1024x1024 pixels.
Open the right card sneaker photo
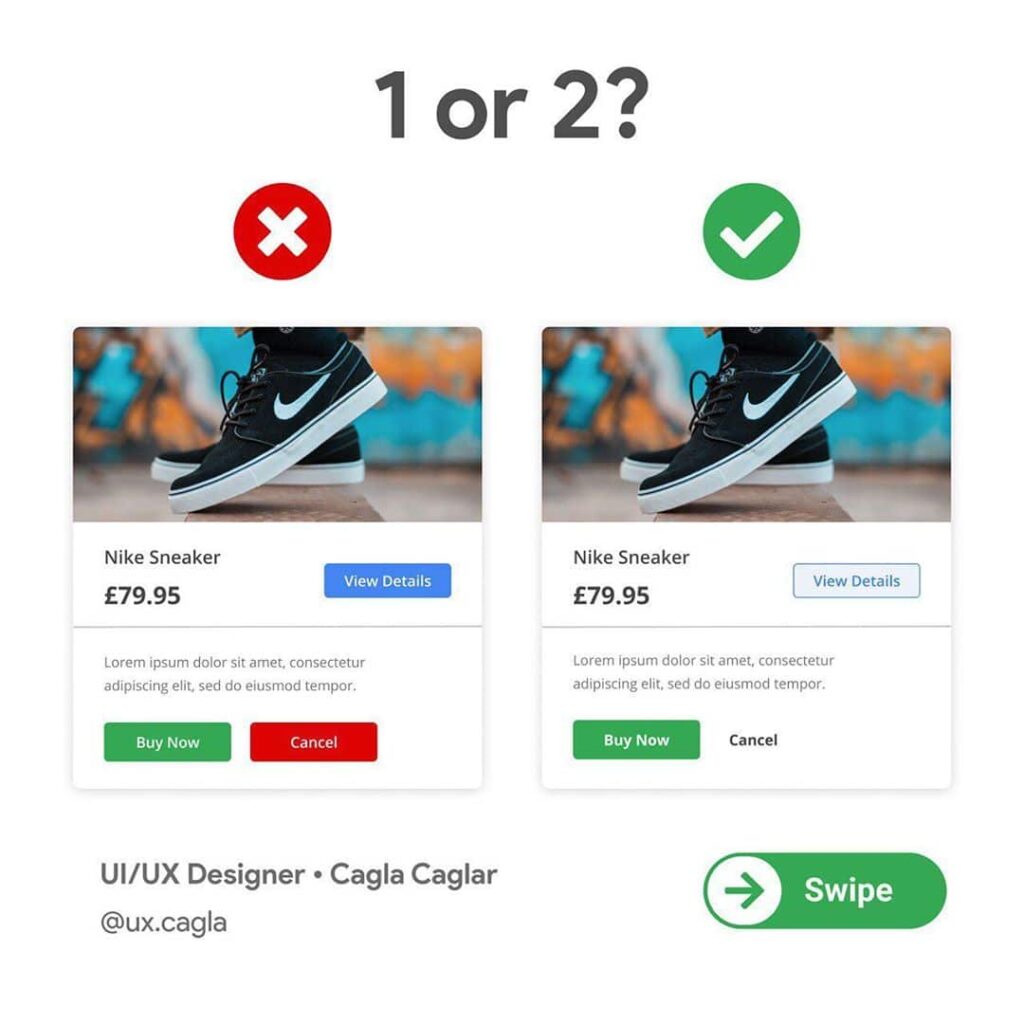746,424
